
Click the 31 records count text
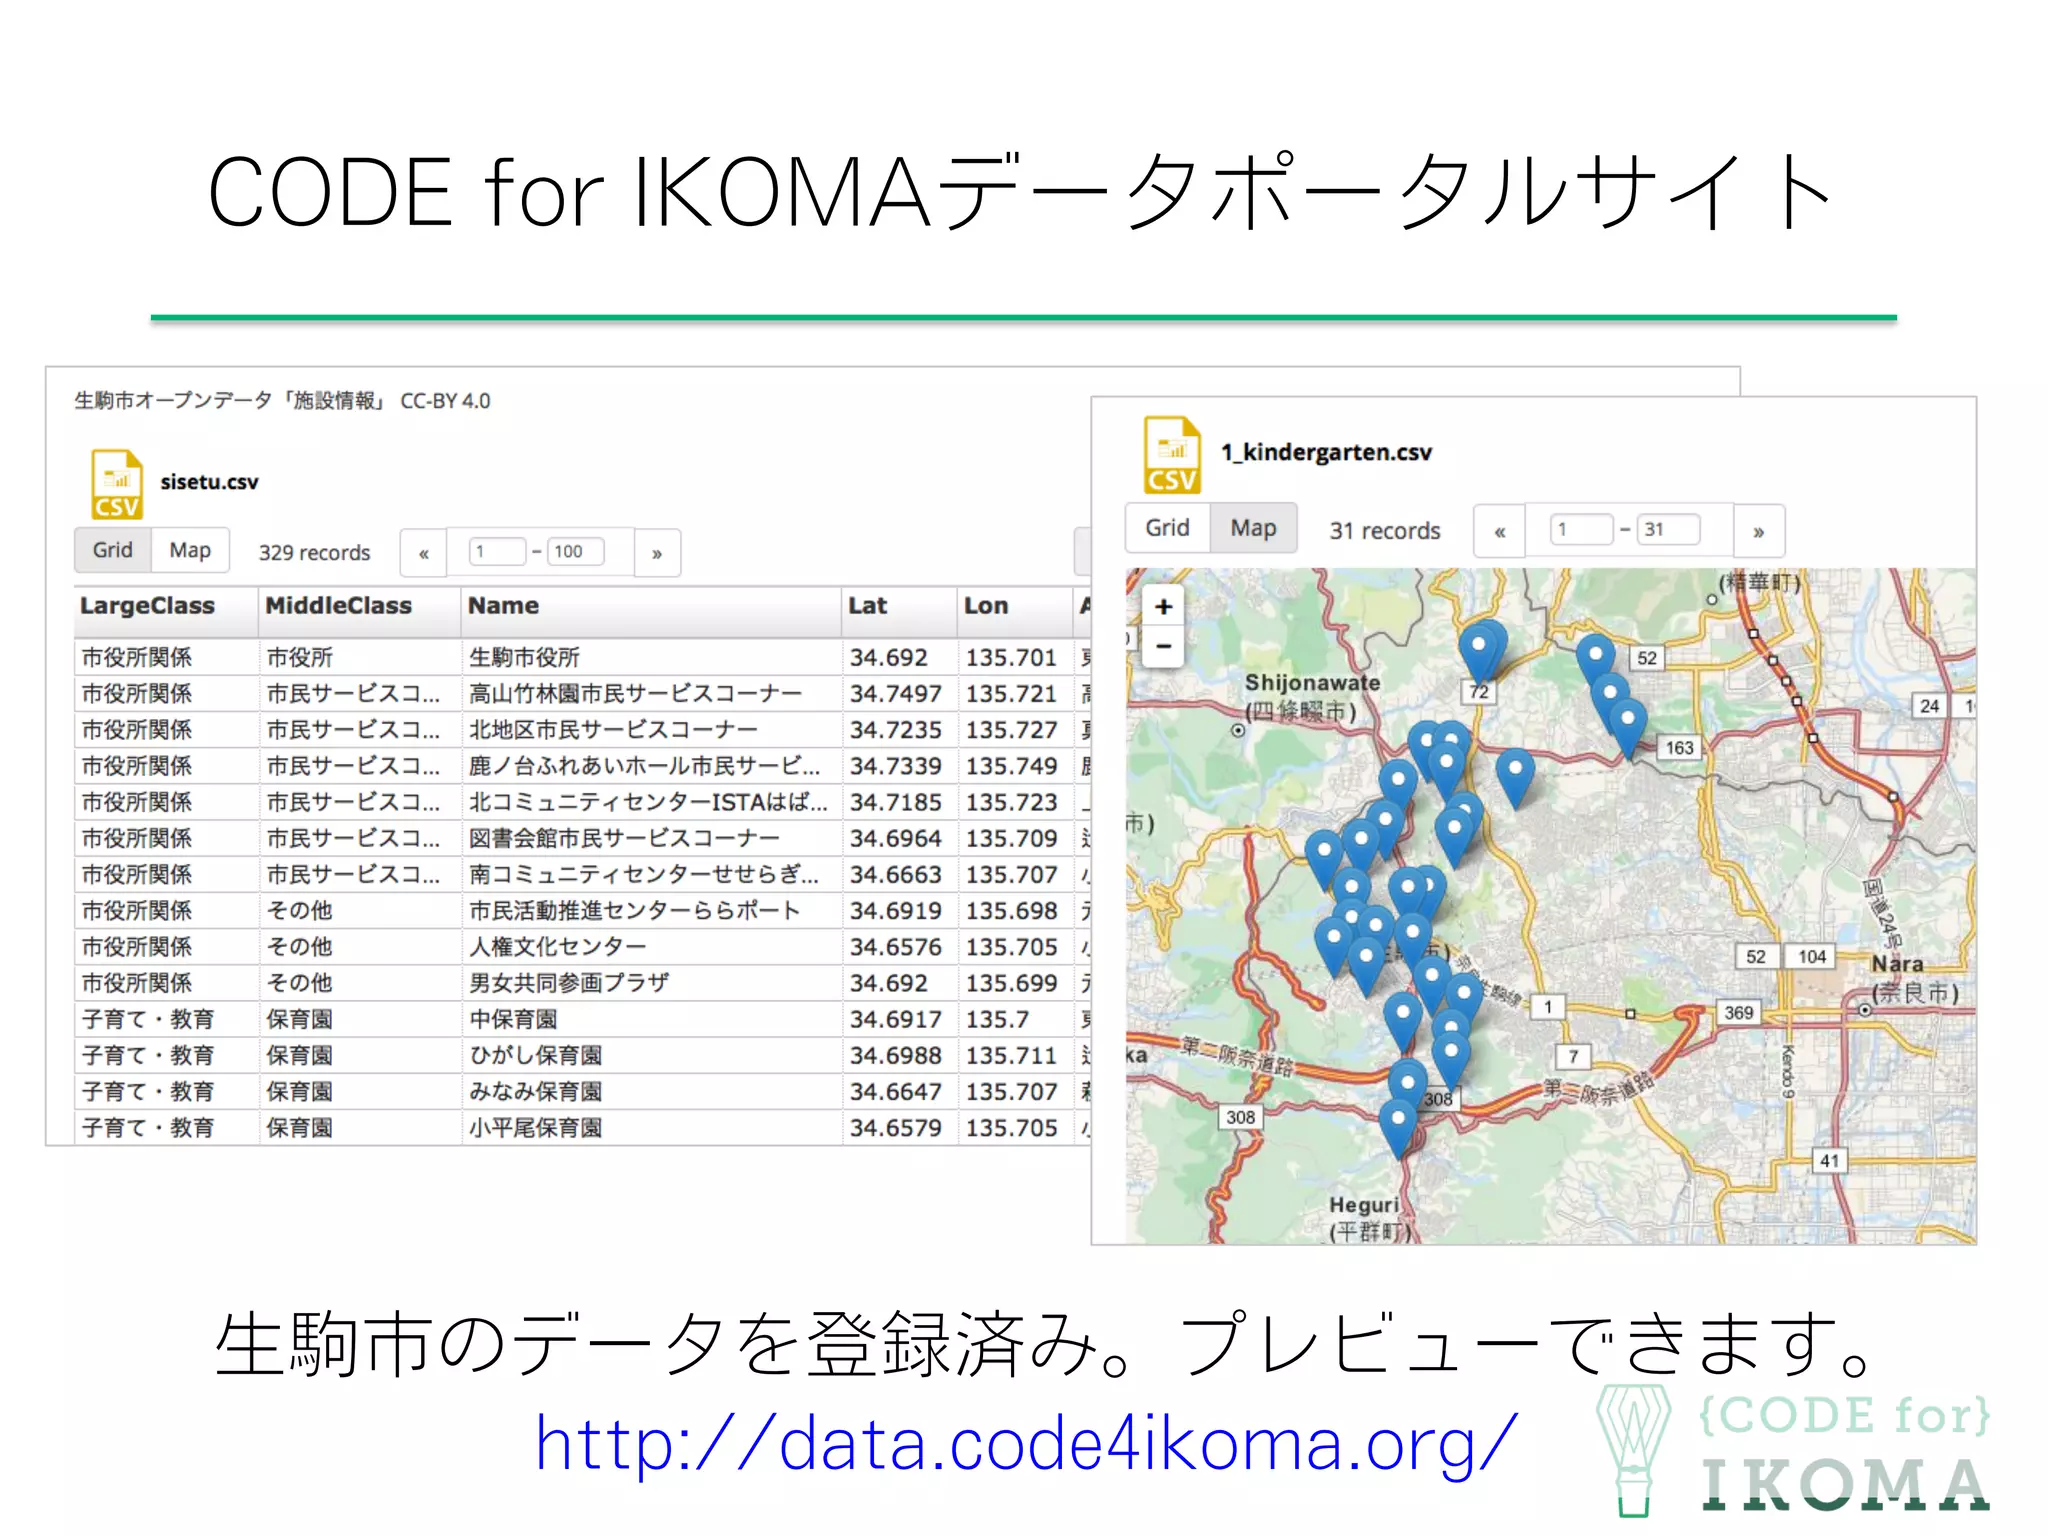coord(1384,531)
